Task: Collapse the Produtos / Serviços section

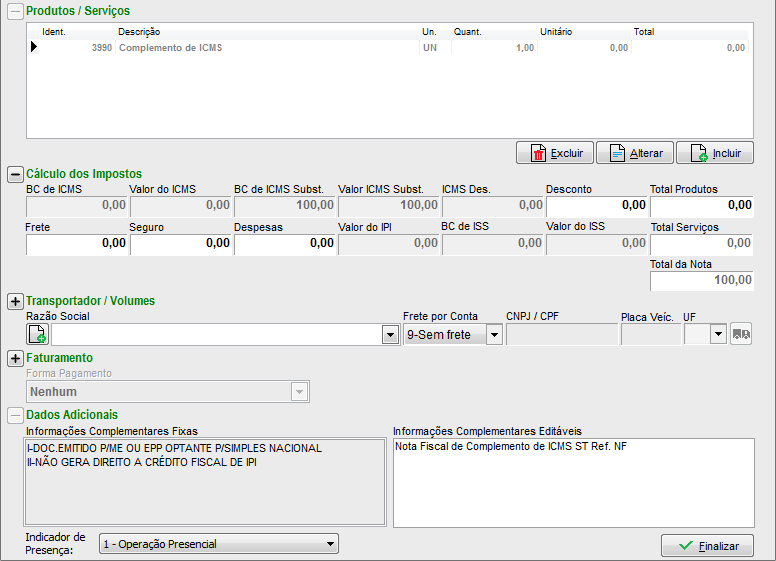Action: coord(15,10)
